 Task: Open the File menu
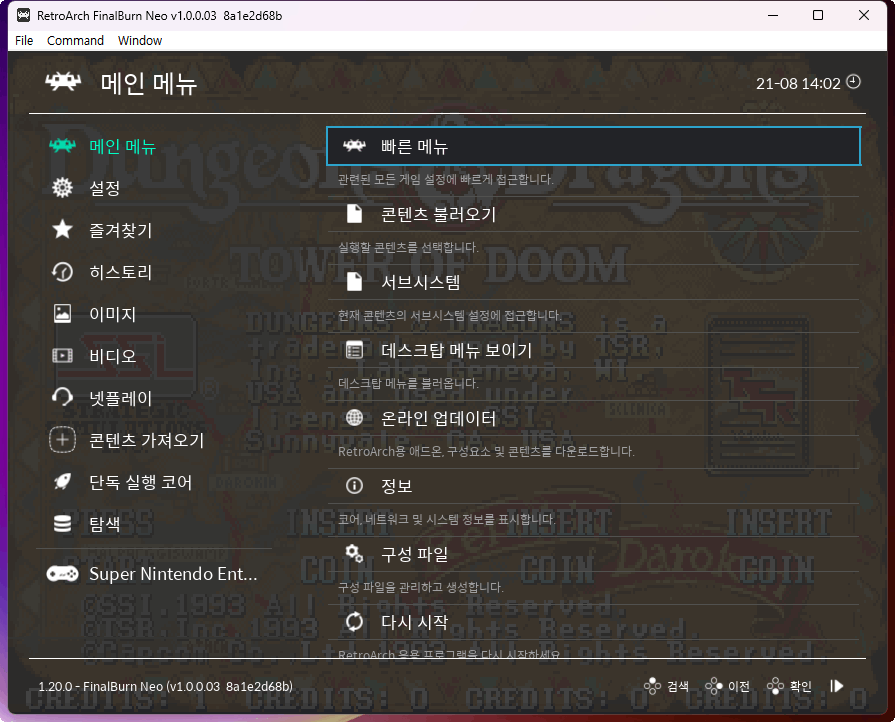coord(24,41)
